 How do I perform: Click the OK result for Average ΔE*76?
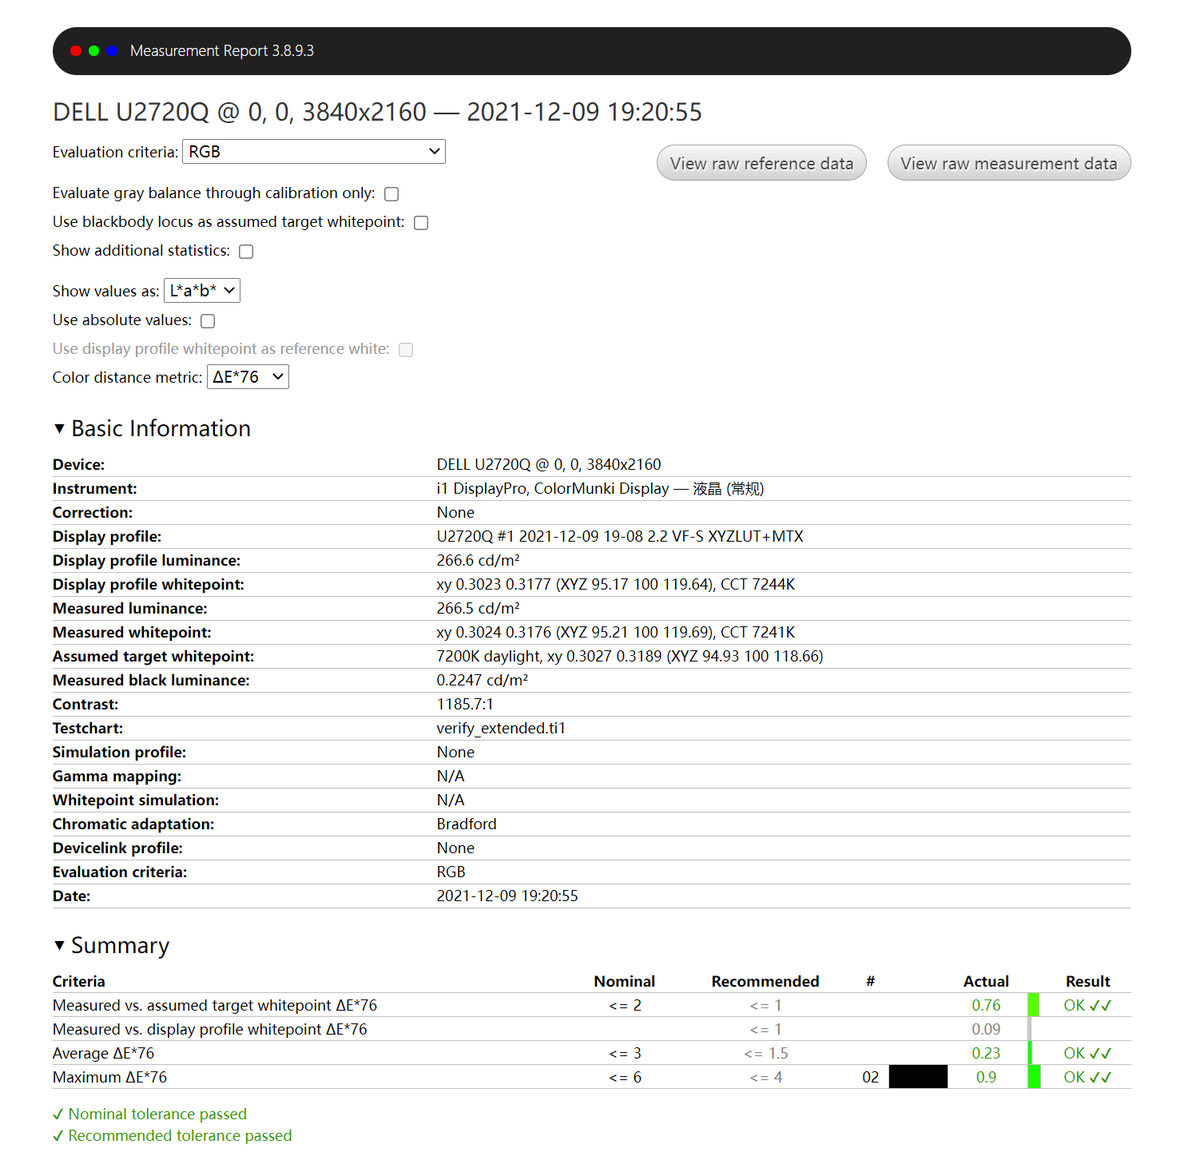click(x=1088, y=1053)
